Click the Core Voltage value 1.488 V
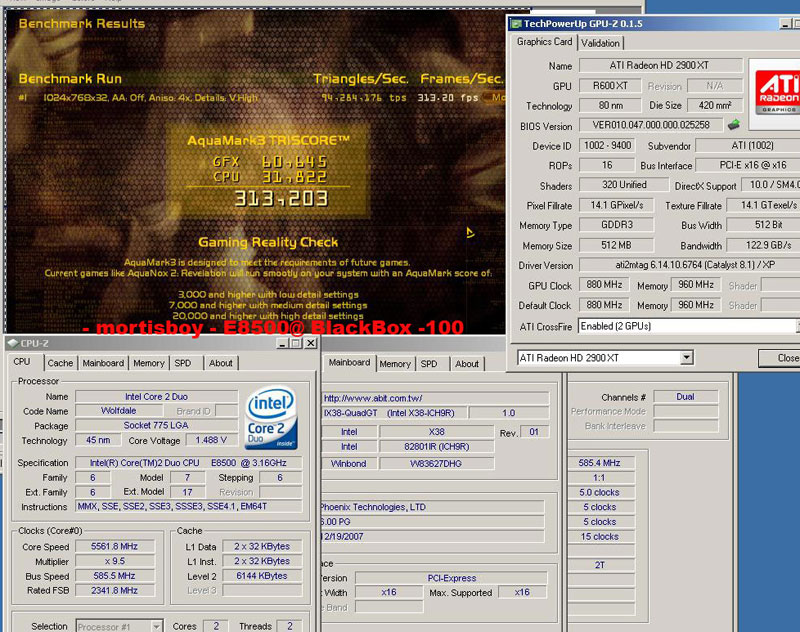 pyautogui.click(x=211, y=440)
